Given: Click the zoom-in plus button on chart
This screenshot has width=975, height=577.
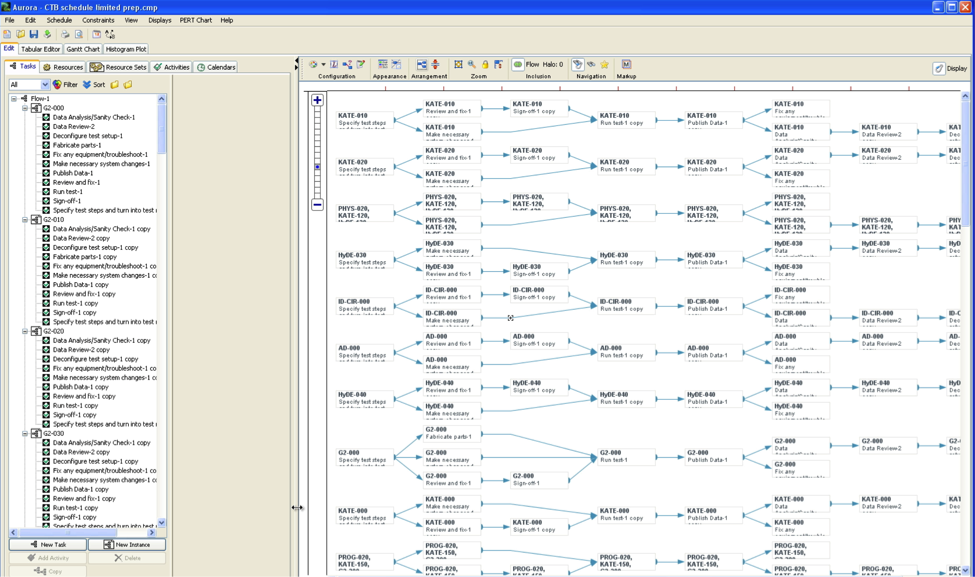Looking at the screenshot, I should tap(317, 100).
